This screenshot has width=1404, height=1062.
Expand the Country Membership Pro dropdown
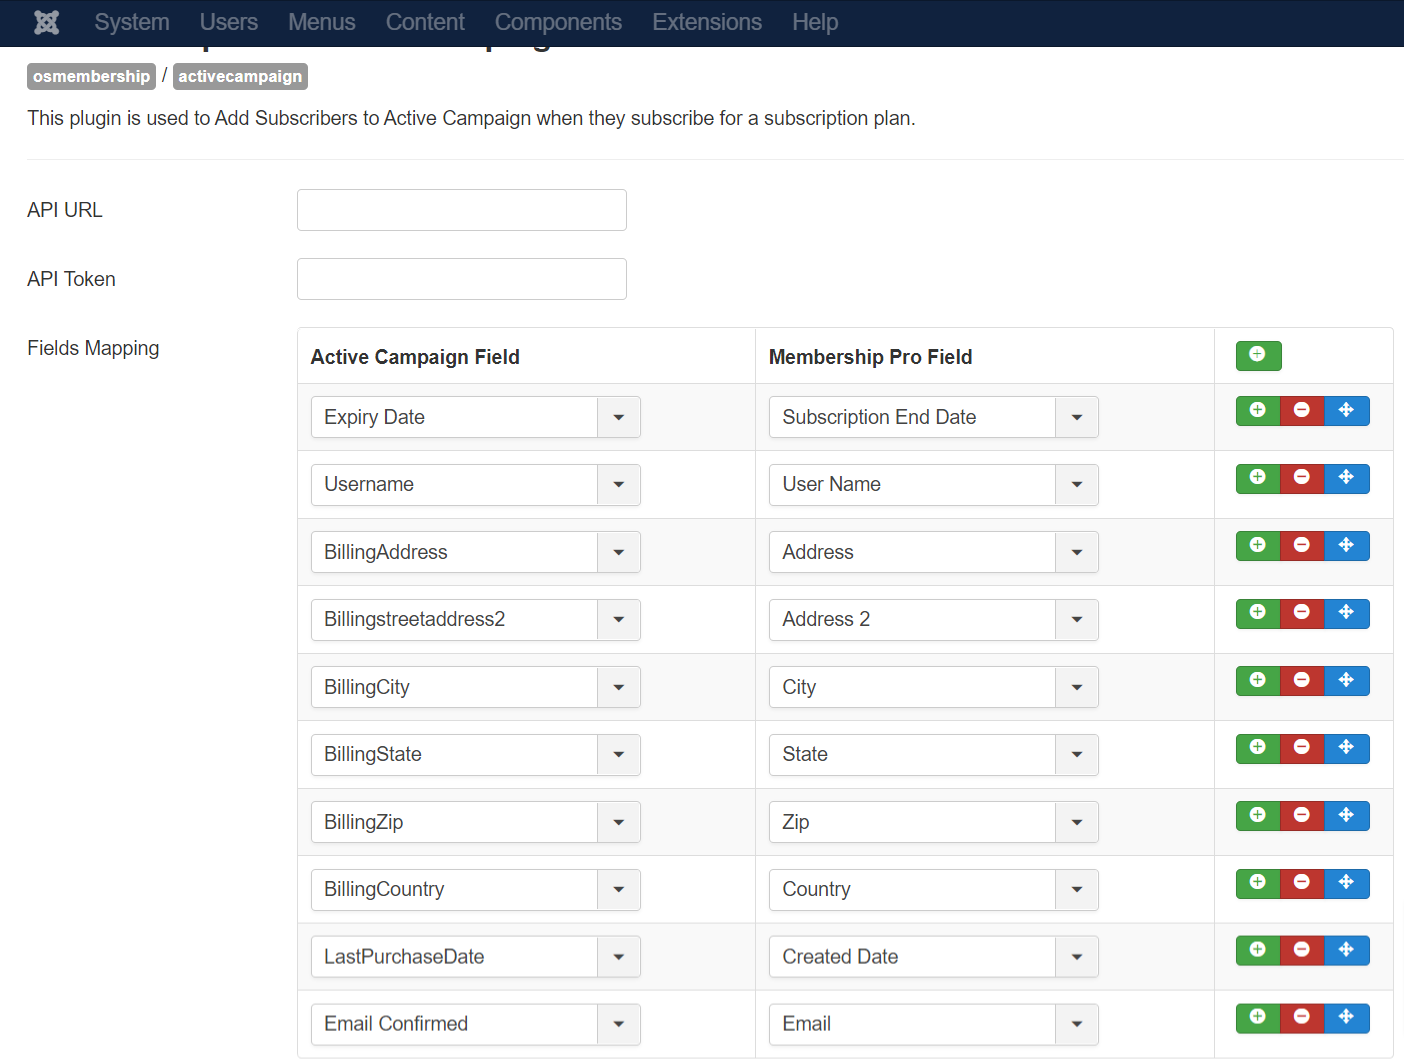pos(933,889)
